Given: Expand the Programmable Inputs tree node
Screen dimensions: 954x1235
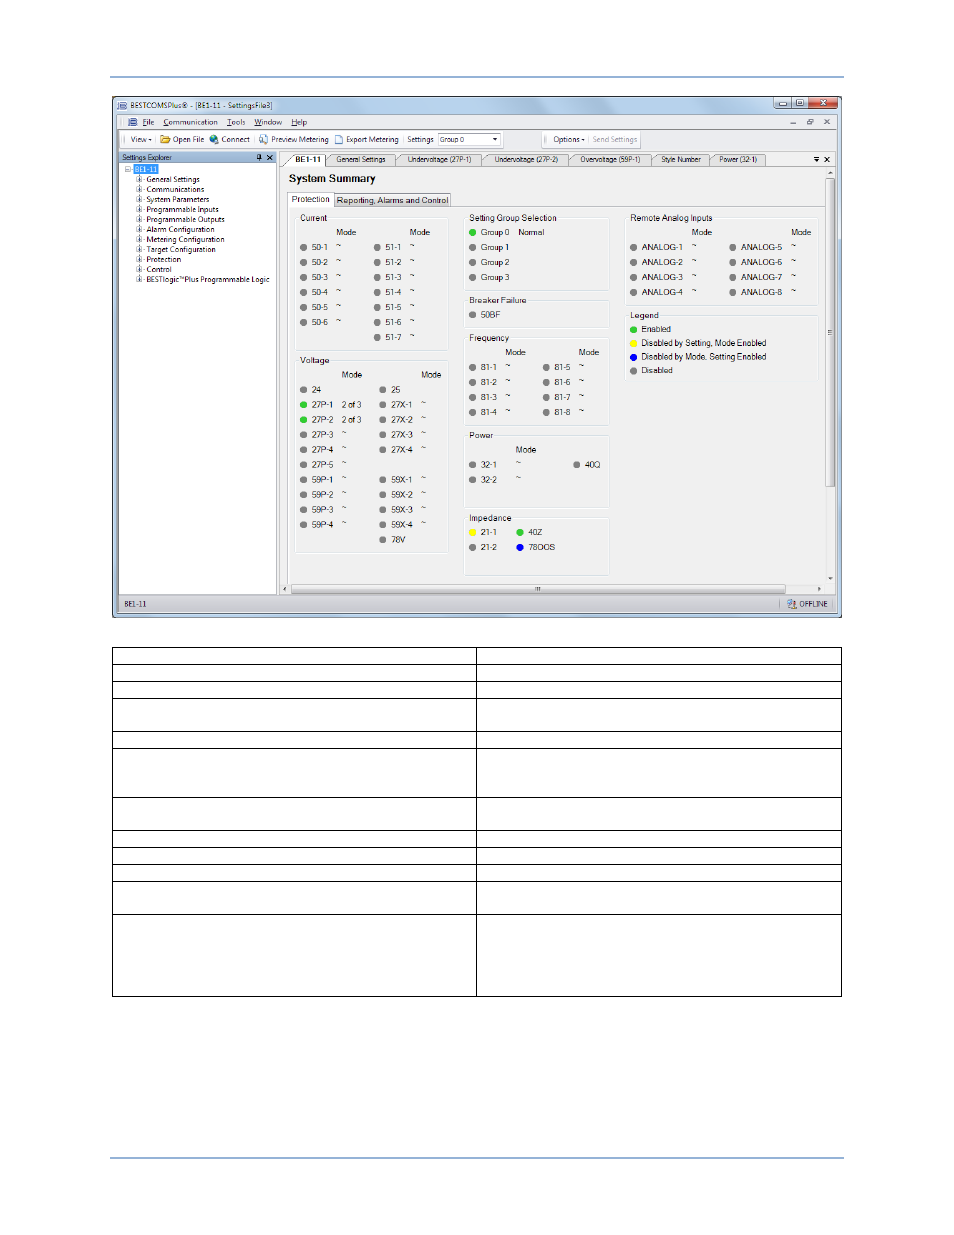Looking at the screenshot, I should coord(139,209).
